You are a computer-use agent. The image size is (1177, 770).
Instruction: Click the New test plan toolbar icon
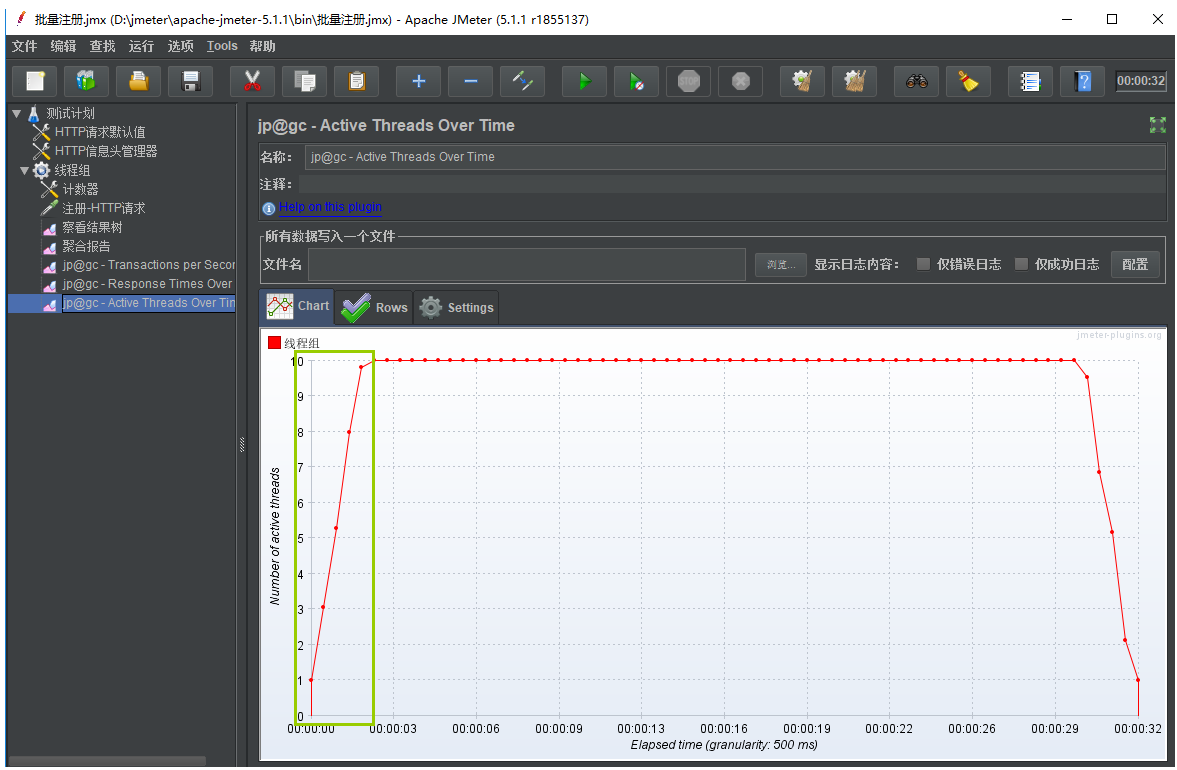35,81
